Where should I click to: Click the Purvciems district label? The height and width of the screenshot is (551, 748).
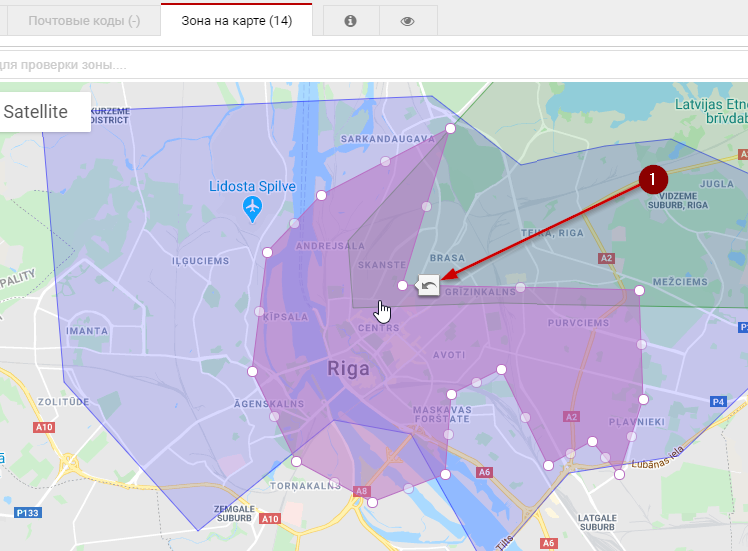pos(577,323)
